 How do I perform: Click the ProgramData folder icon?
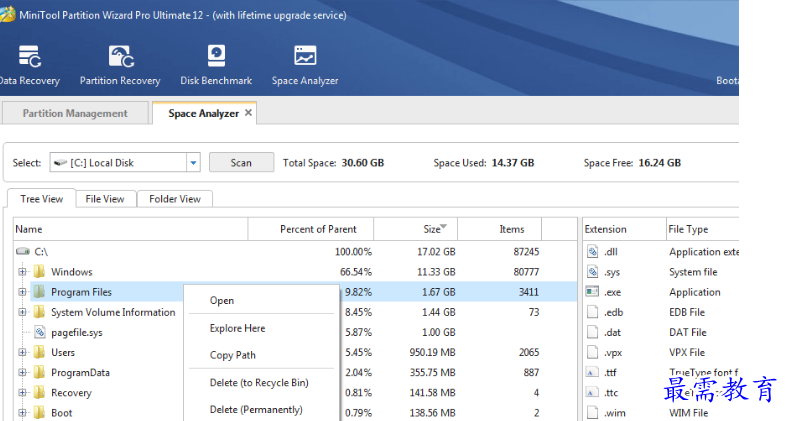click(x=40, y=372)
